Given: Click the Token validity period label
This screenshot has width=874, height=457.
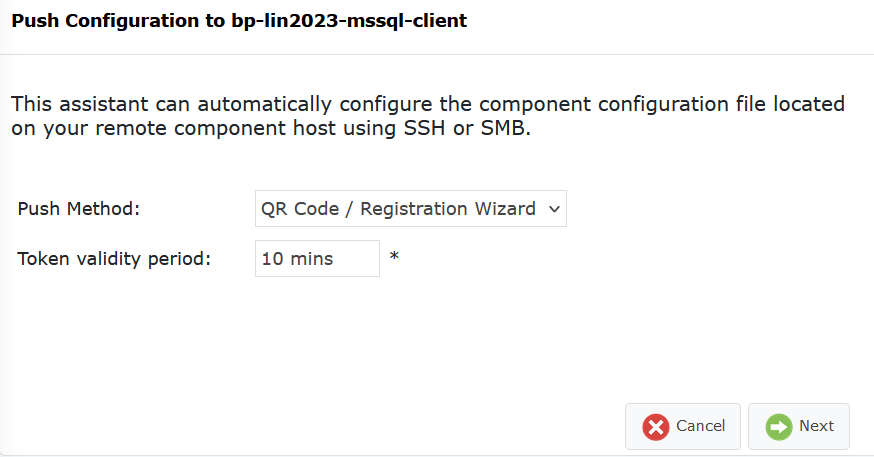Looking at the screenshot, I should [x=114, y=259].
